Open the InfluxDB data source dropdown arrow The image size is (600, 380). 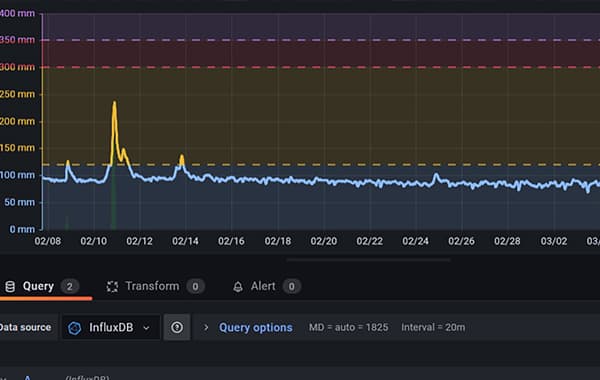tap(146, 328)
